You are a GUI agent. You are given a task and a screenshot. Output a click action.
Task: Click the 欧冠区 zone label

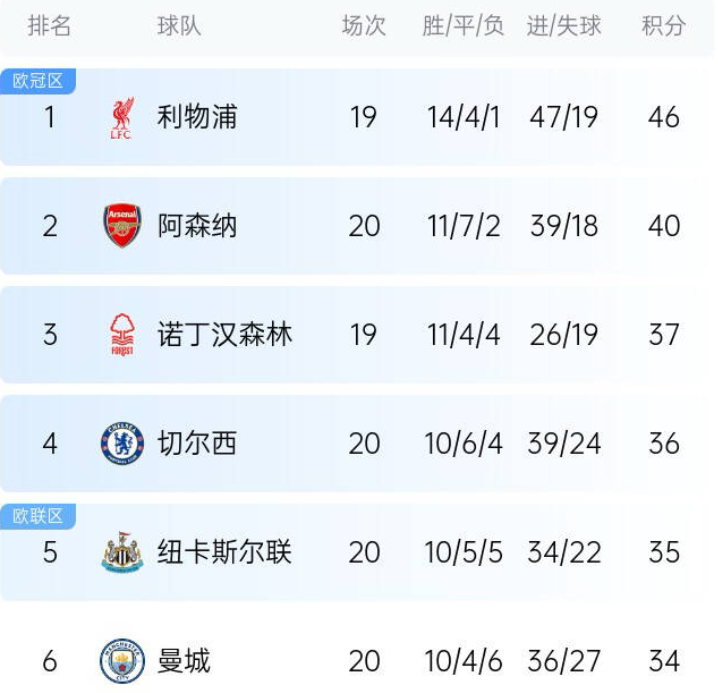(38, 81)
